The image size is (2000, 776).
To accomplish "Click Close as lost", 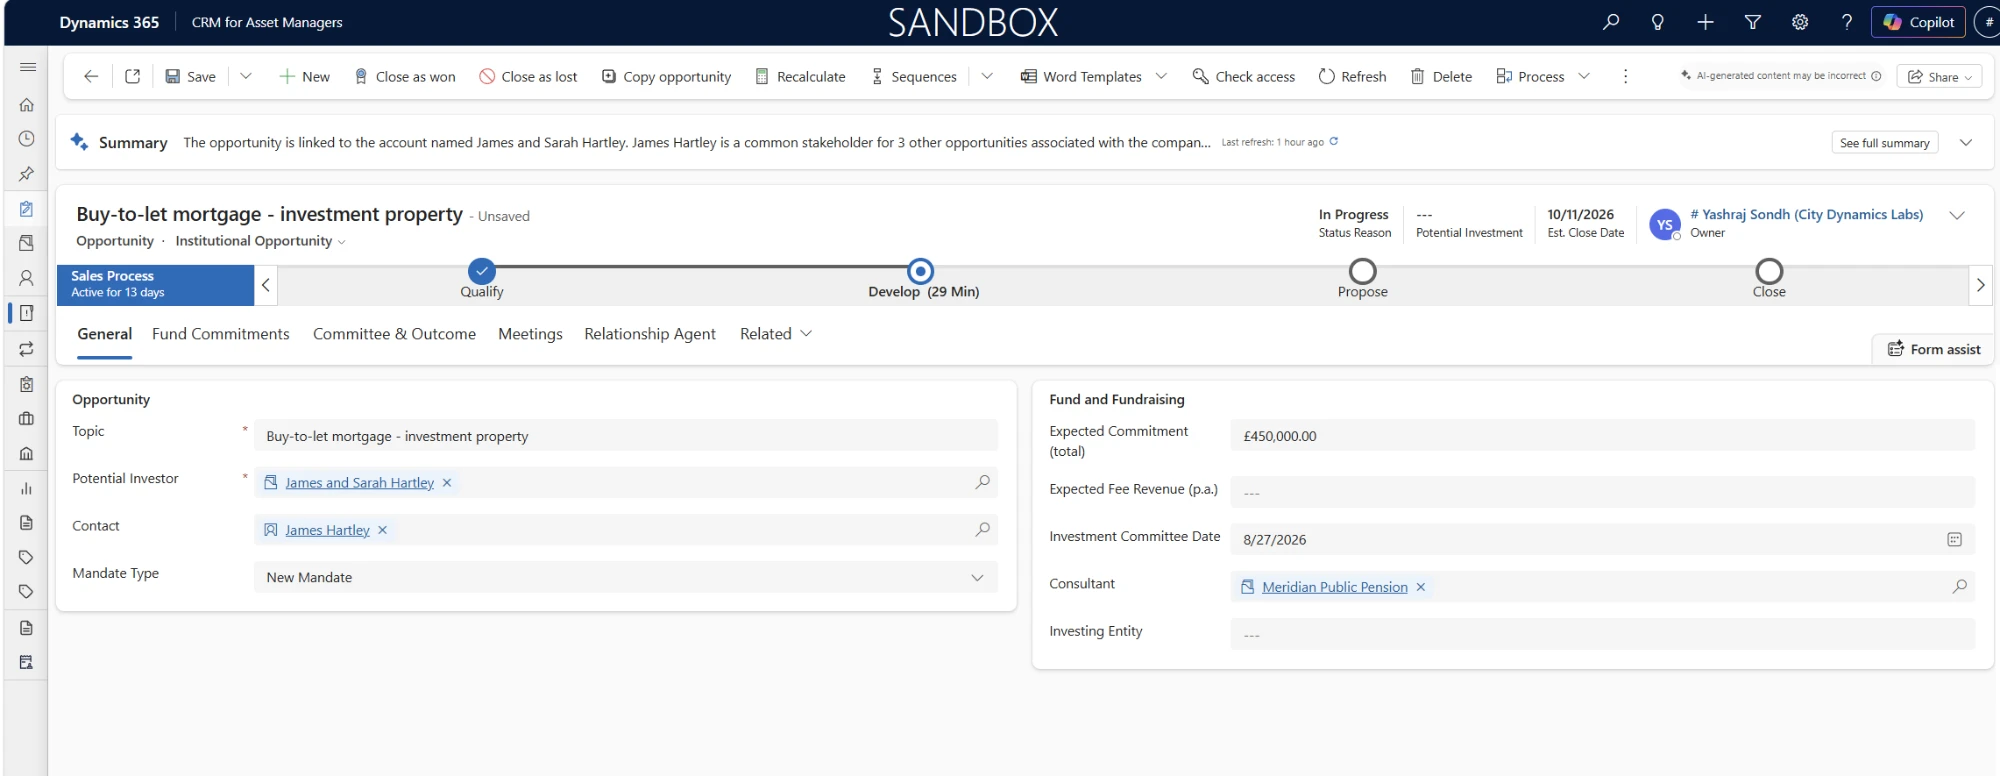I will (x=528, y=76).
